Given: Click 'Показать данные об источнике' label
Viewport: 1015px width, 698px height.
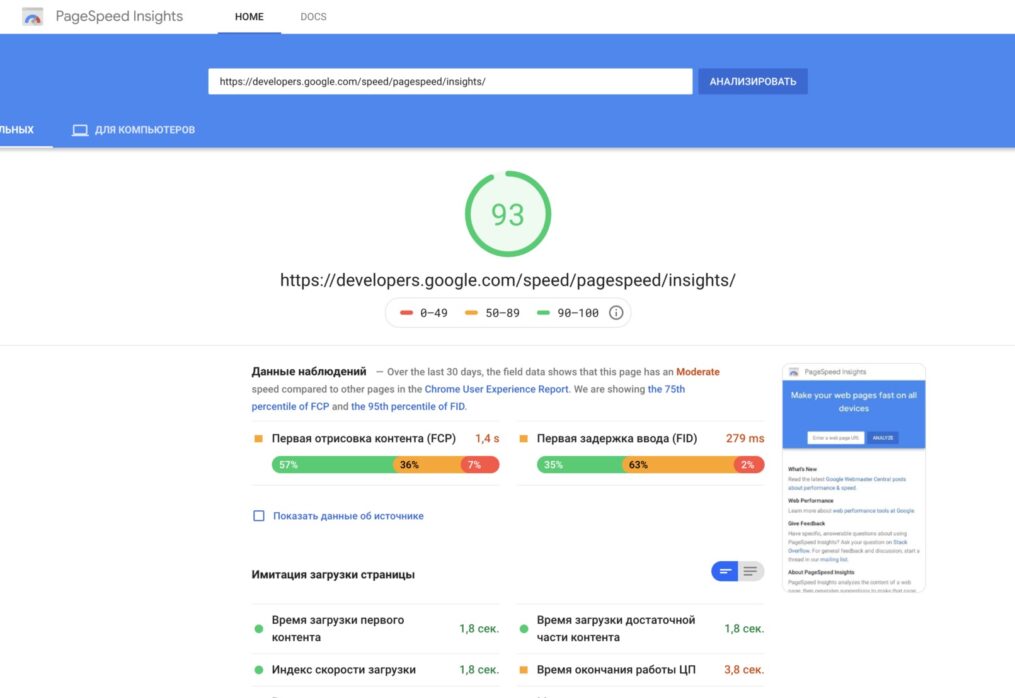Looking at the screenshot, I should tap(348, 516).
